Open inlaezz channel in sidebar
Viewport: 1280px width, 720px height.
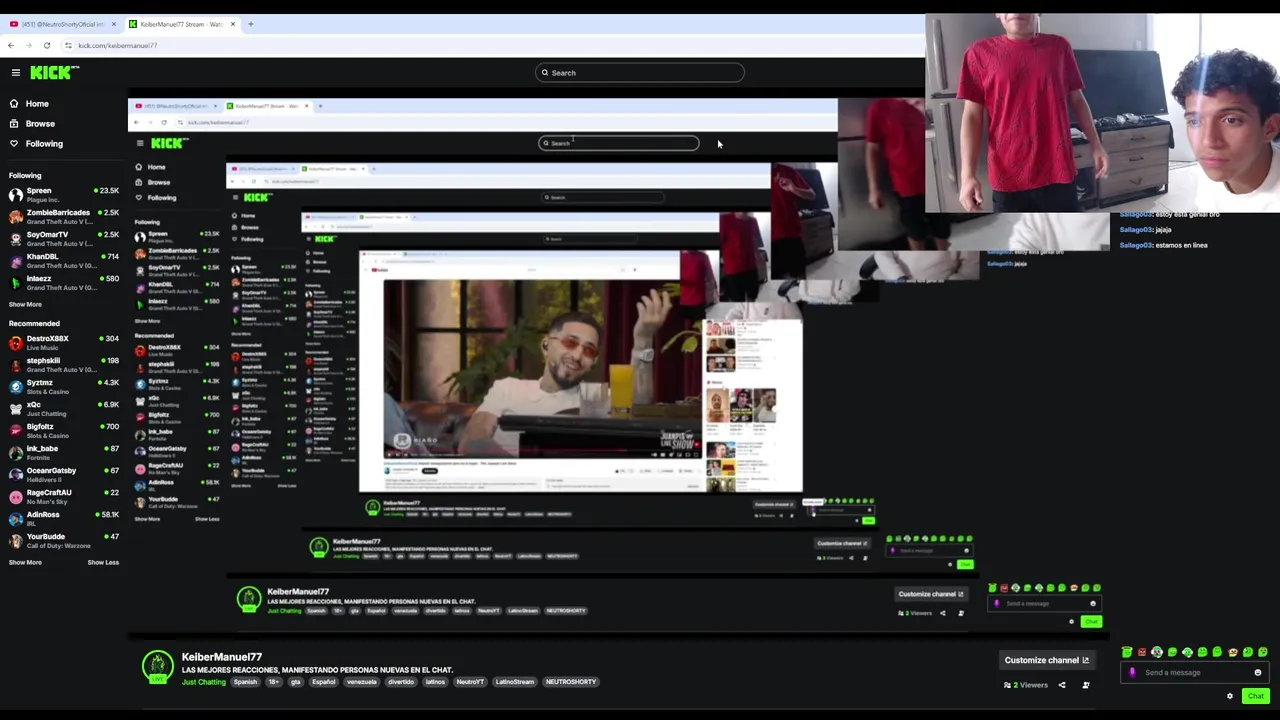(63, 282)
